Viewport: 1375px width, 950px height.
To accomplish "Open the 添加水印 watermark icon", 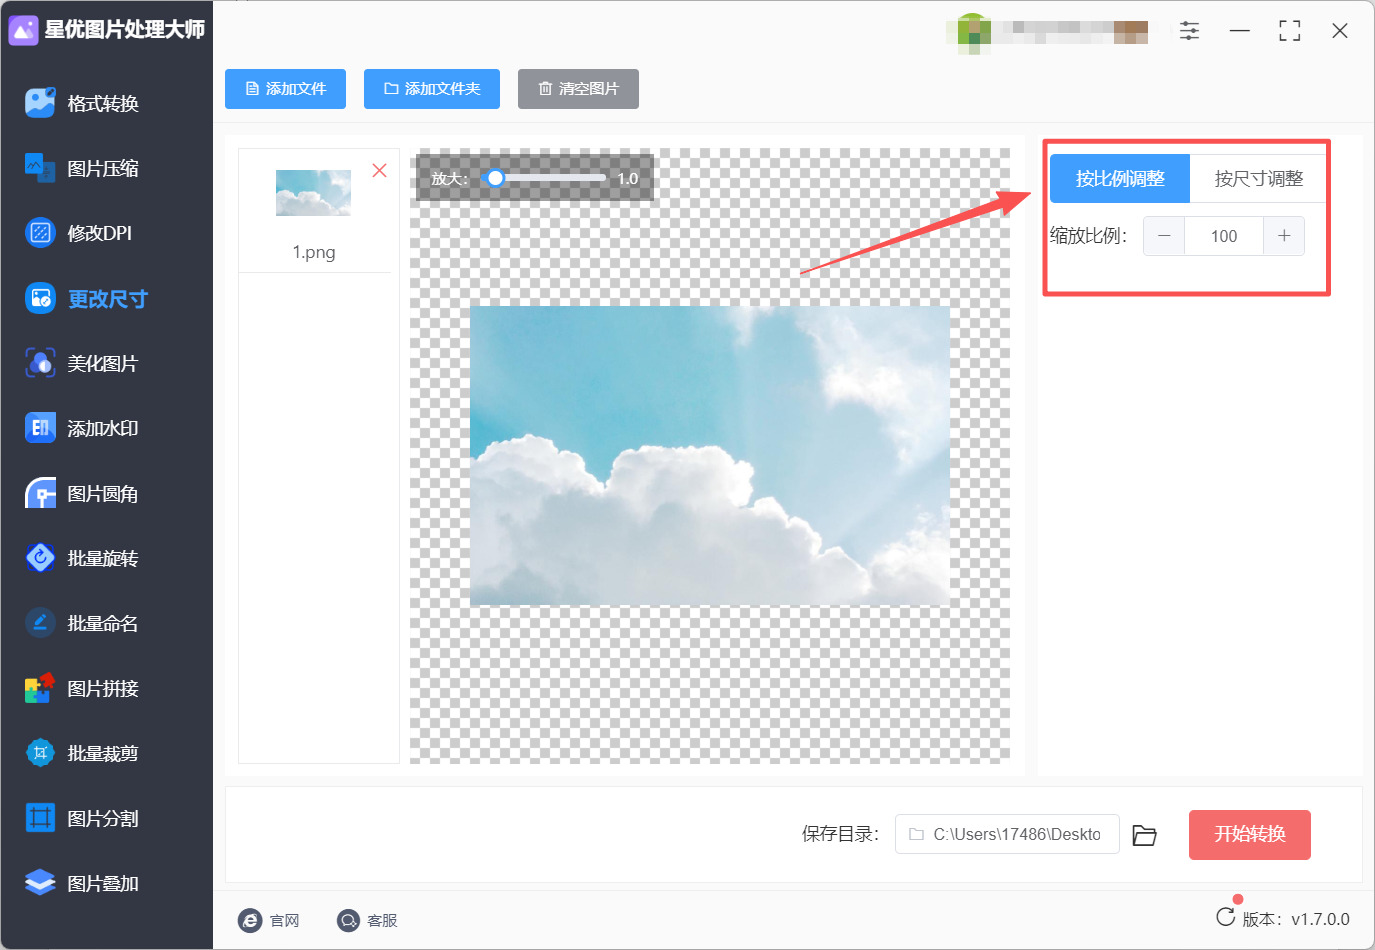I will pos(40,428).
